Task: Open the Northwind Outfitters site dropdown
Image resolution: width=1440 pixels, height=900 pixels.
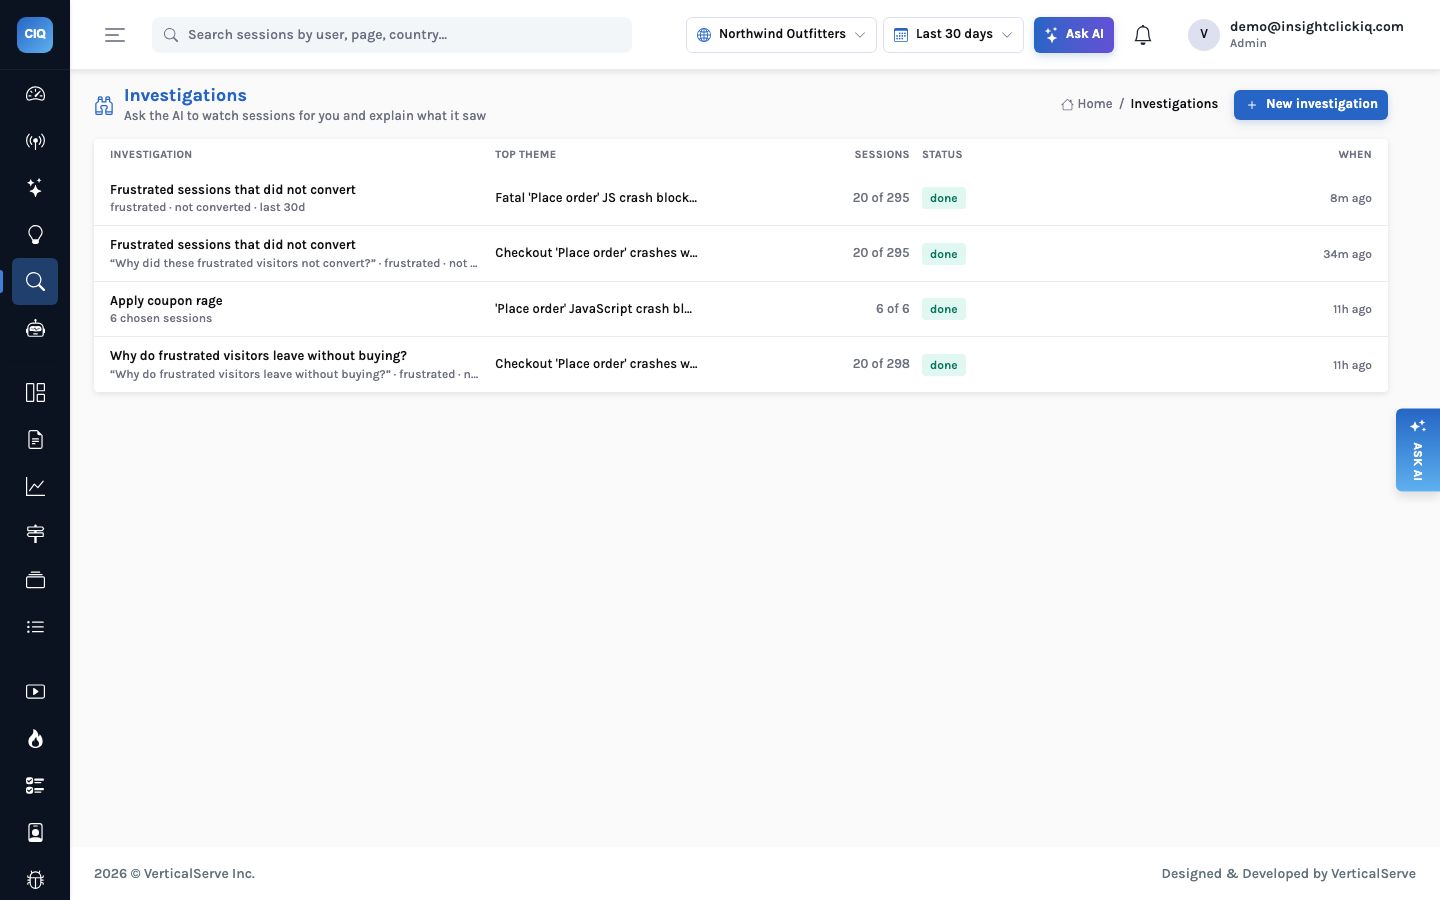Action: coord(781,35)
